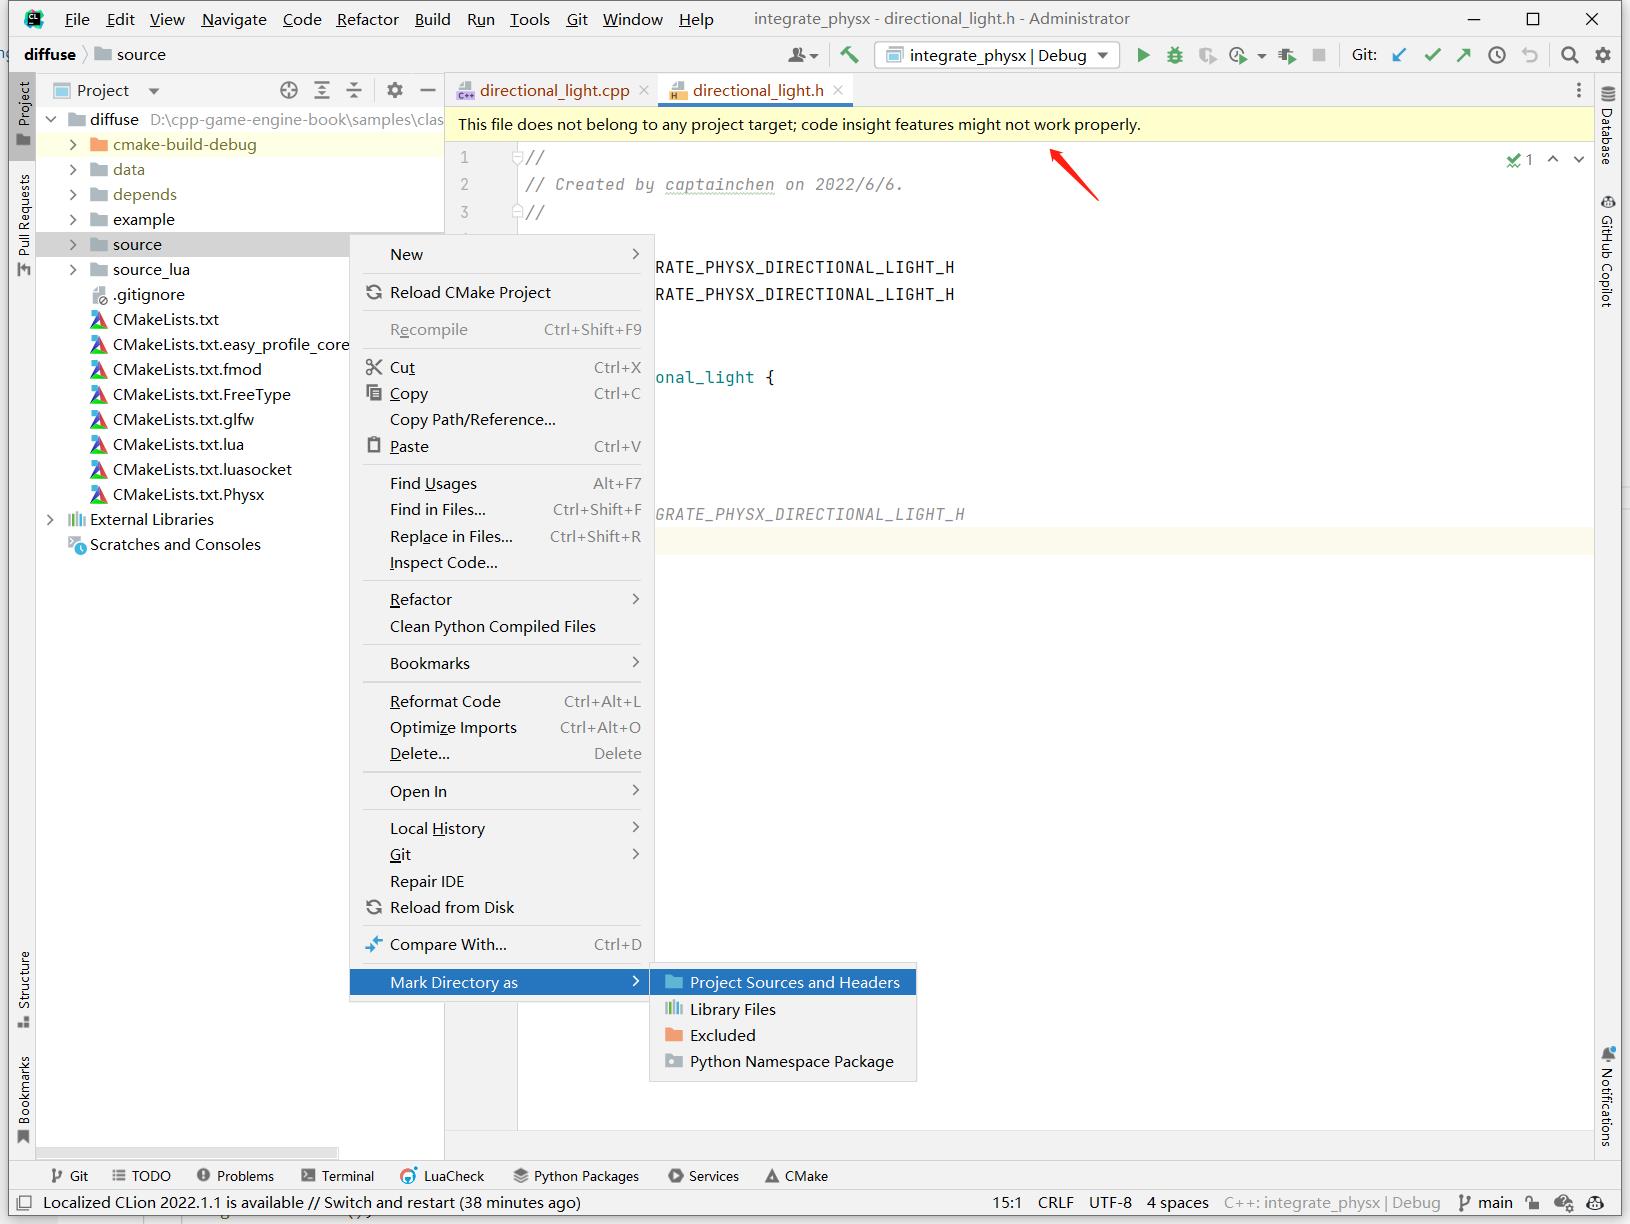Image resolution: width=1630 pixels, height=1224 pixels.
Task: Expand the data folder
Action: coord(73,169)
